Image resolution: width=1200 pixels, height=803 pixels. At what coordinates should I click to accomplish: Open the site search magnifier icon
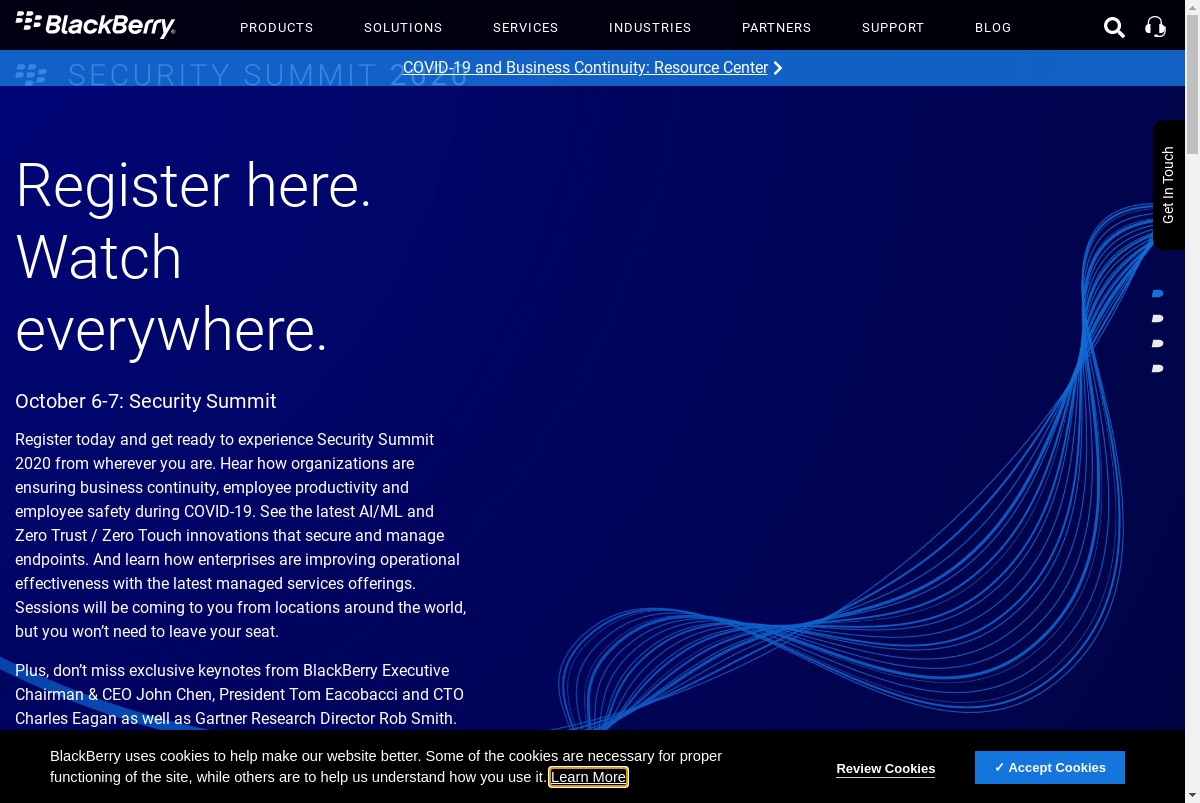pos(1114,27)
